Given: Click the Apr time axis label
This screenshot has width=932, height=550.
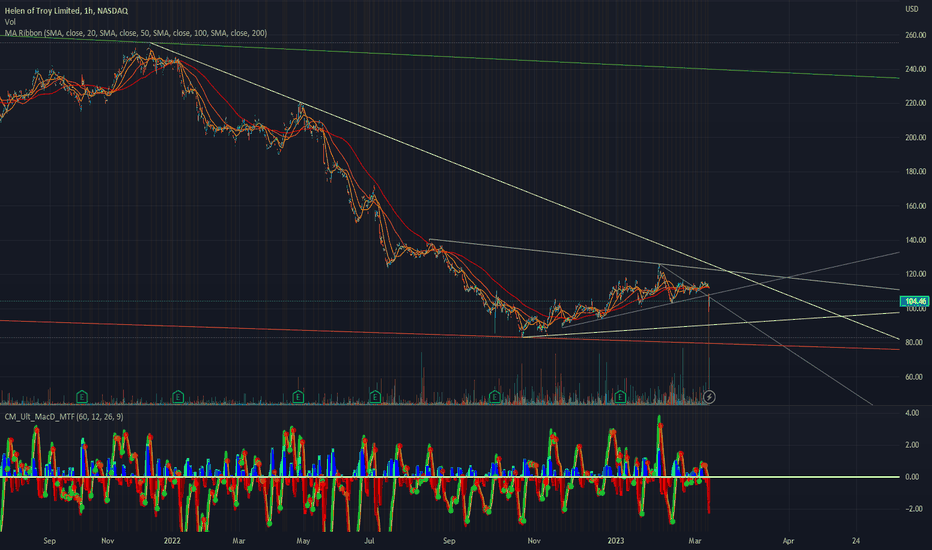Looking at the screenshot, I should pyautogui.click(x=788, y=541).
